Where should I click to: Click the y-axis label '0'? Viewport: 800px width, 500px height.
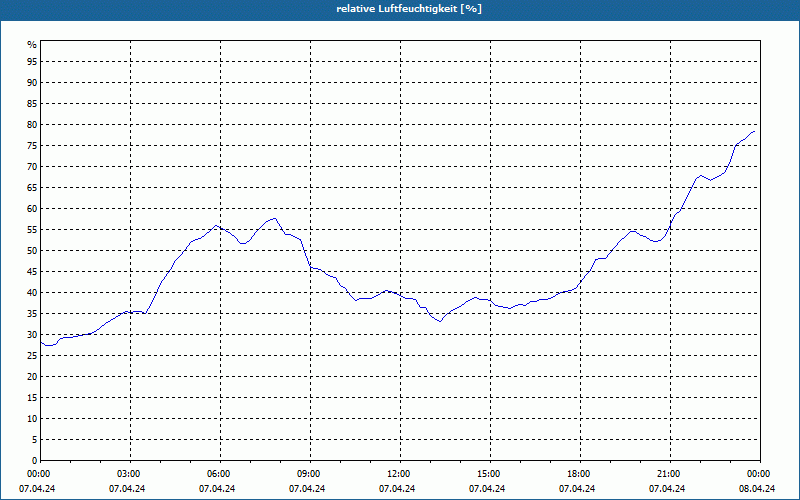(x=35, y=461)
